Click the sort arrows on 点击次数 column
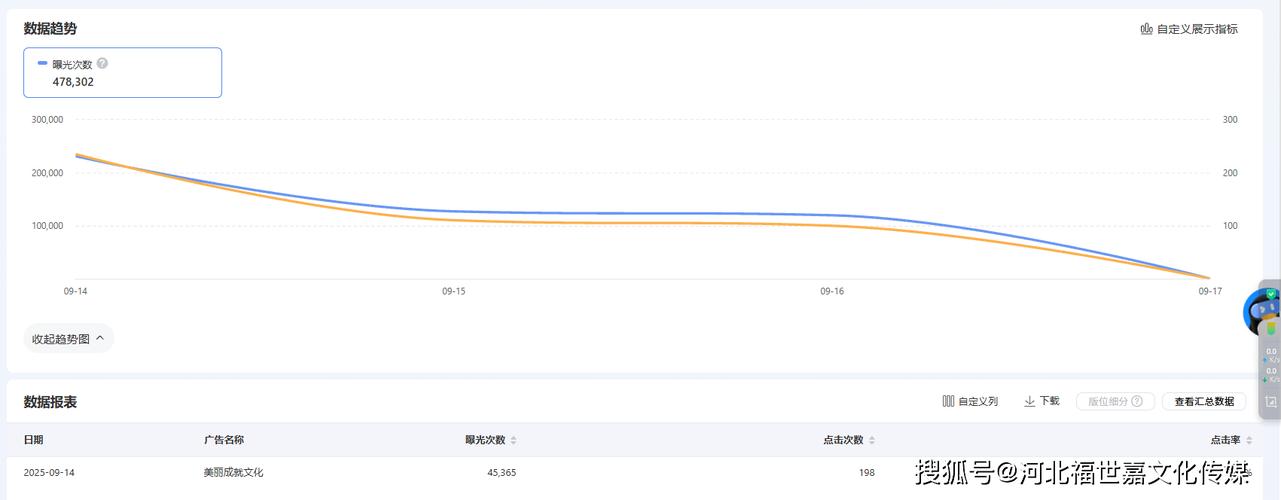The height and width of the screenshot is (500, 1281). pos(871,440)
